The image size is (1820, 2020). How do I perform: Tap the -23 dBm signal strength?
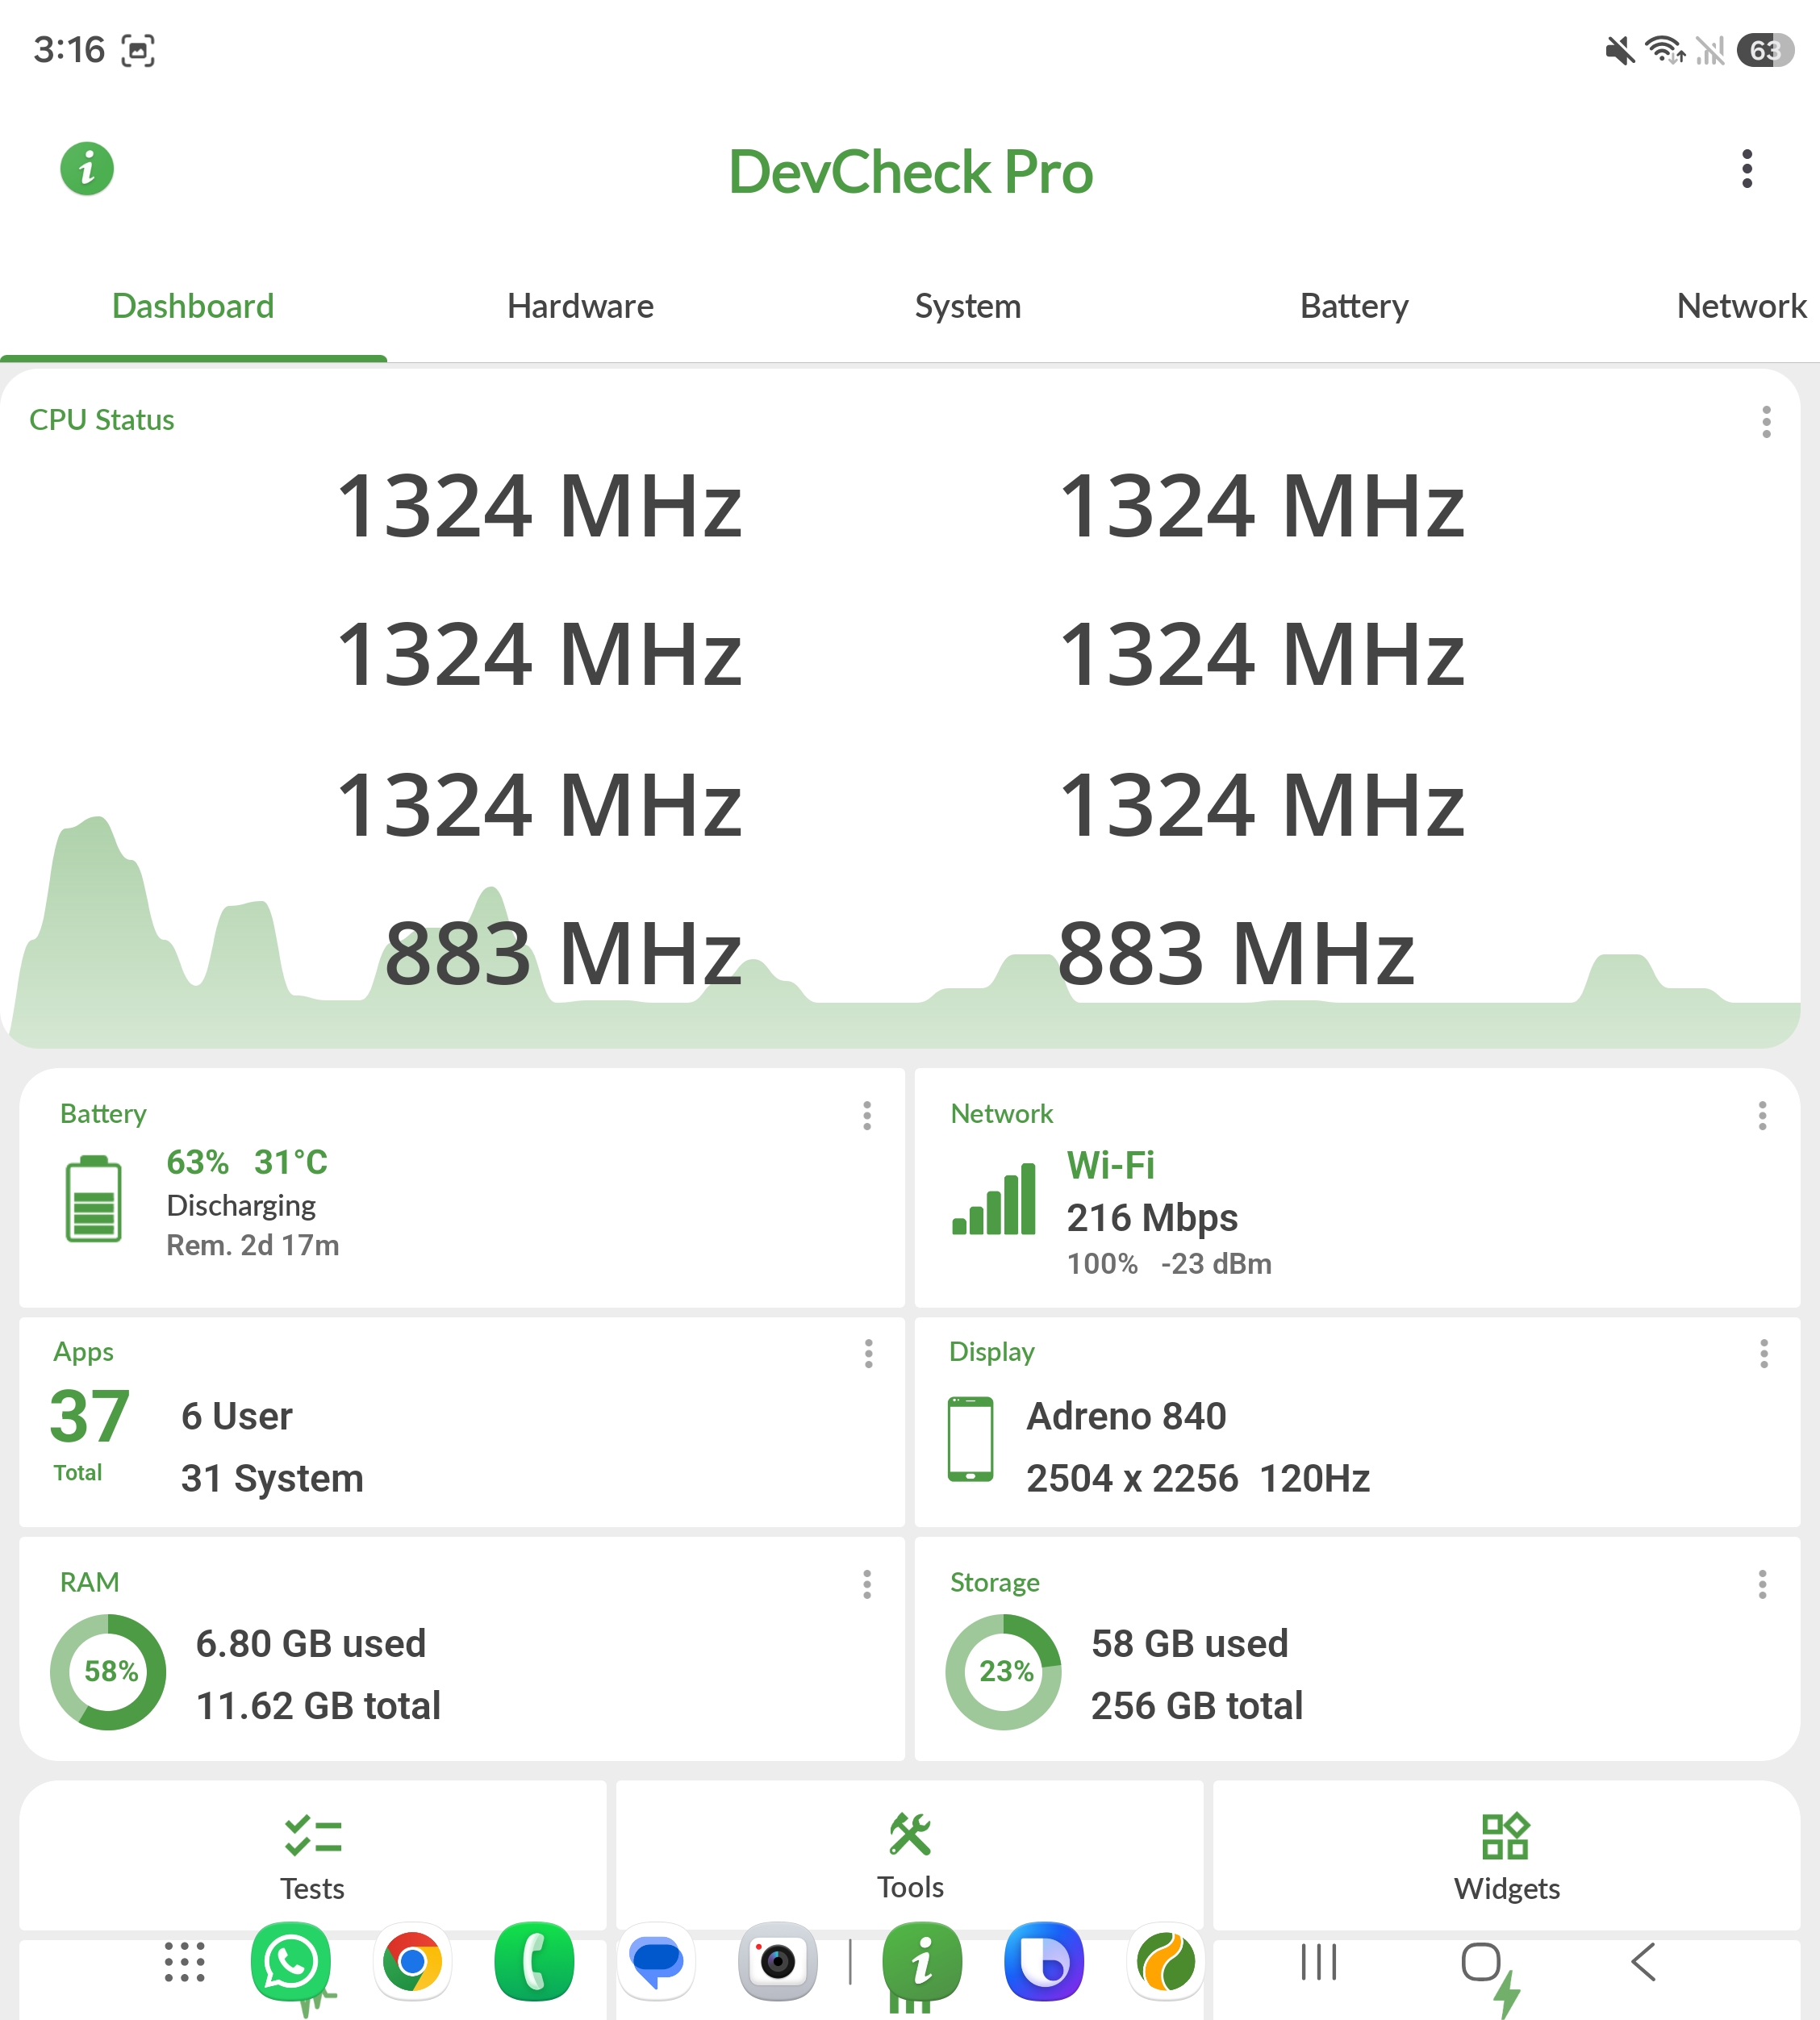1216,1264
